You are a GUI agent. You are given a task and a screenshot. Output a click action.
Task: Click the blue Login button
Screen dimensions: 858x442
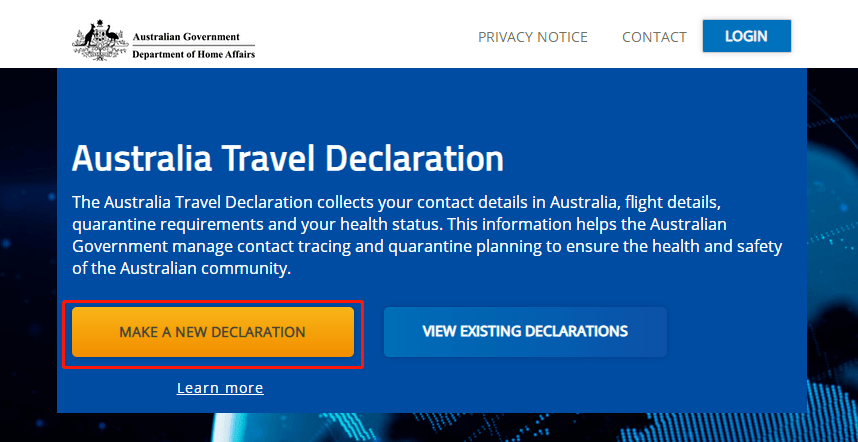[746, 36]
